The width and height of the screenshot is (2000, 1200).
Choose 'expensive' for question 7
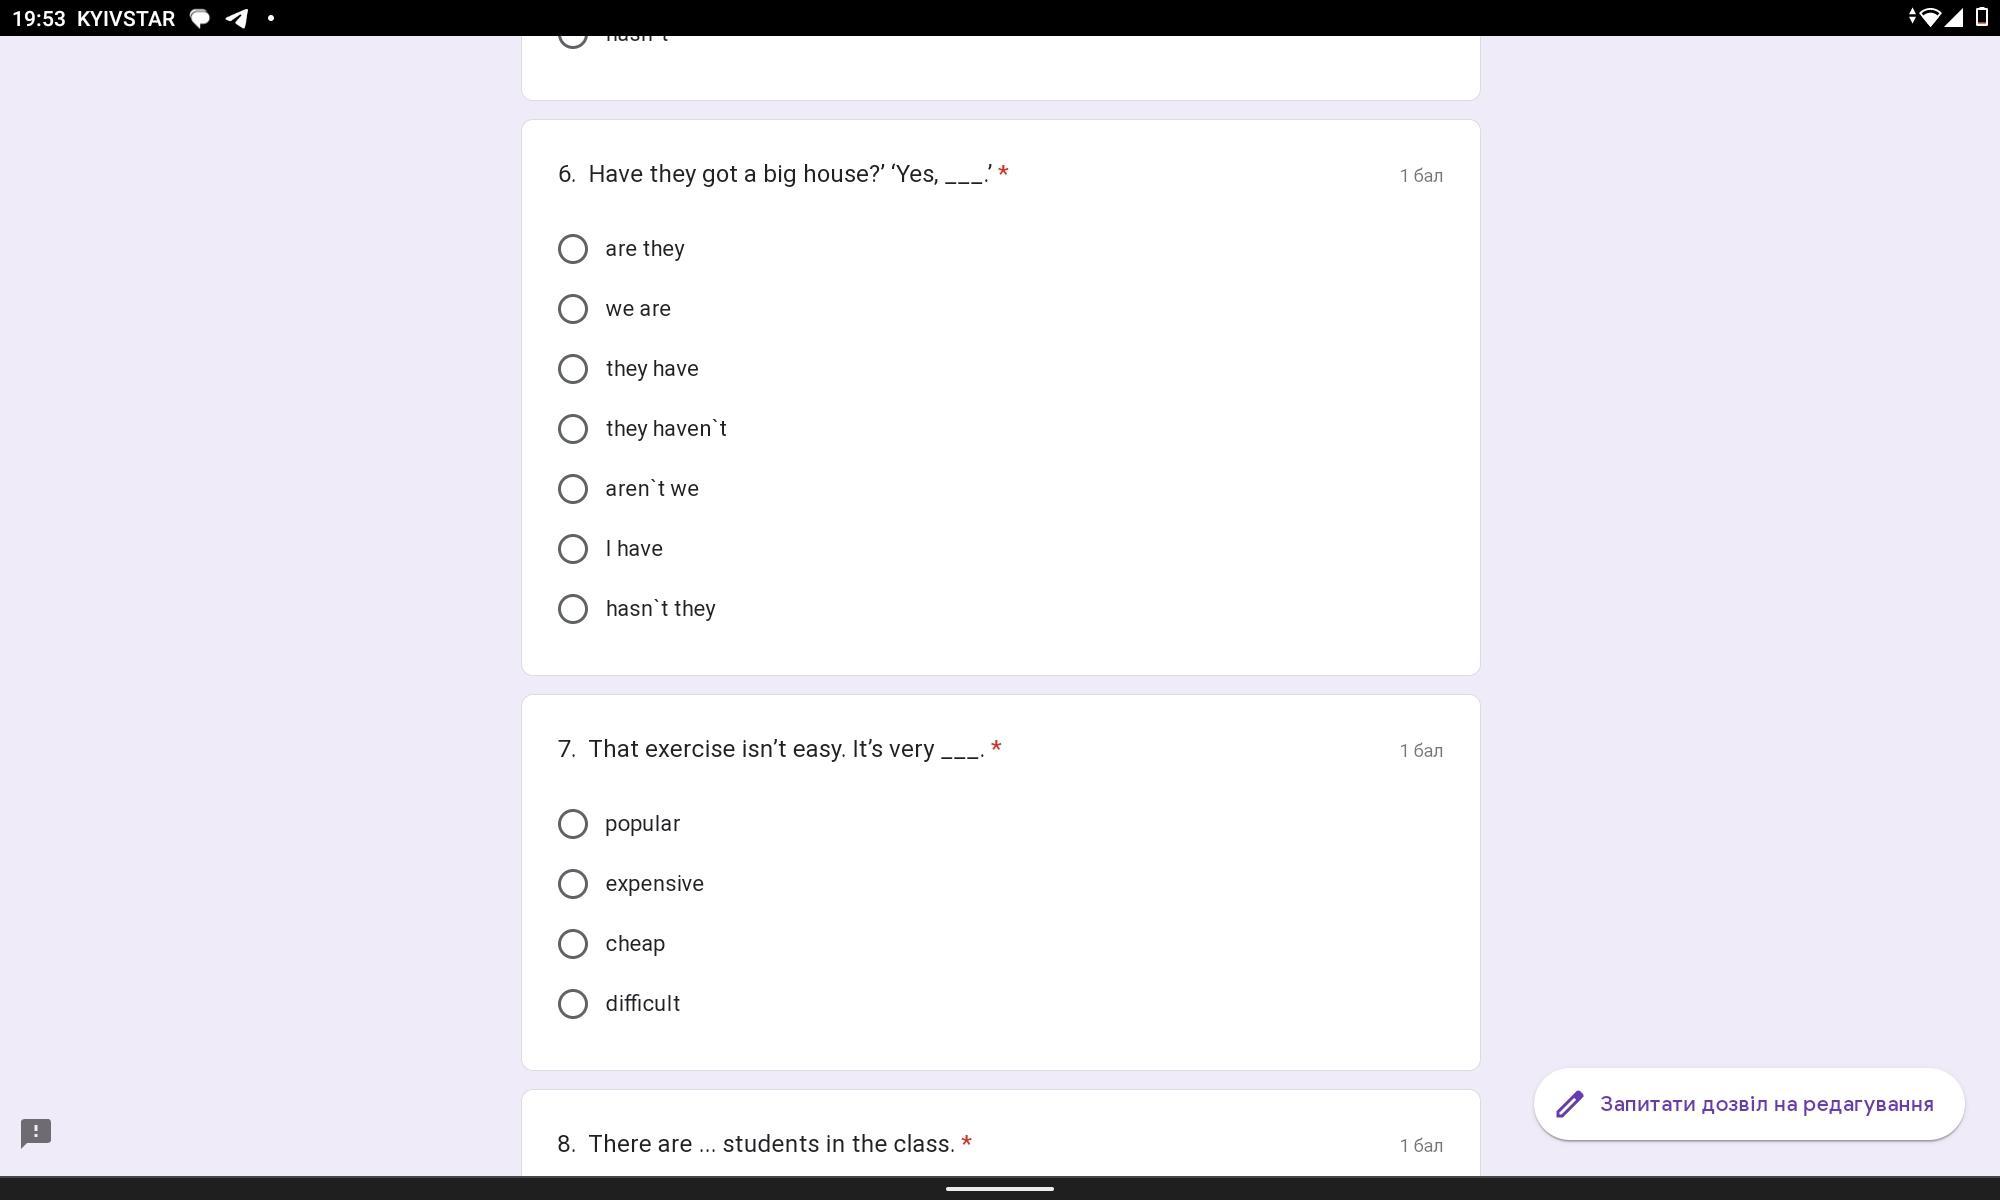(573, 884)
